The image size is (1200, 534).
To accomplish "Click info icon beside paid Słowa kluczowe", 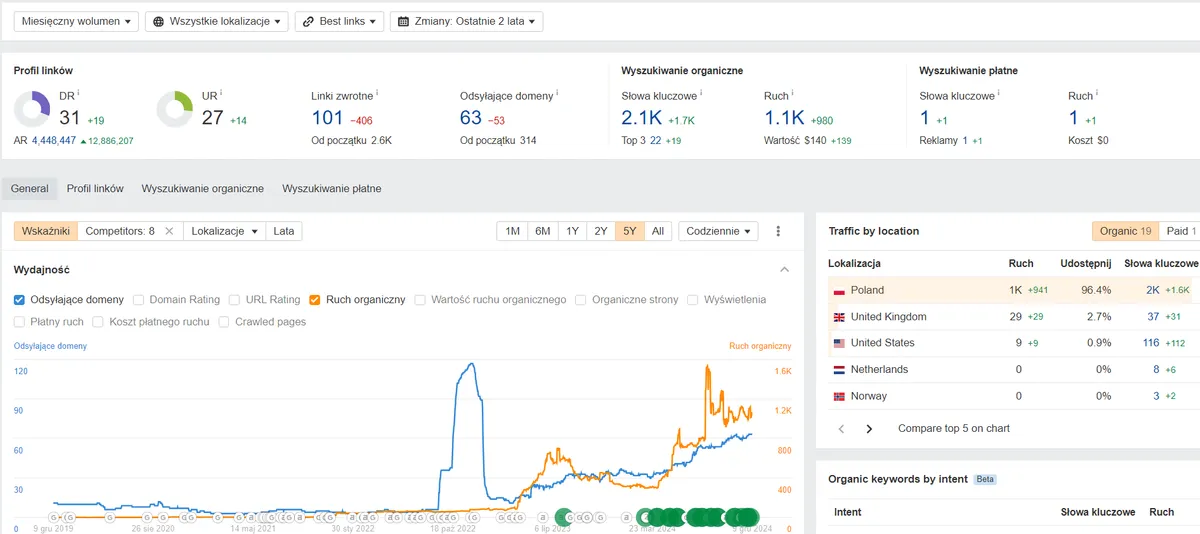I will click(x=999, y=94).
